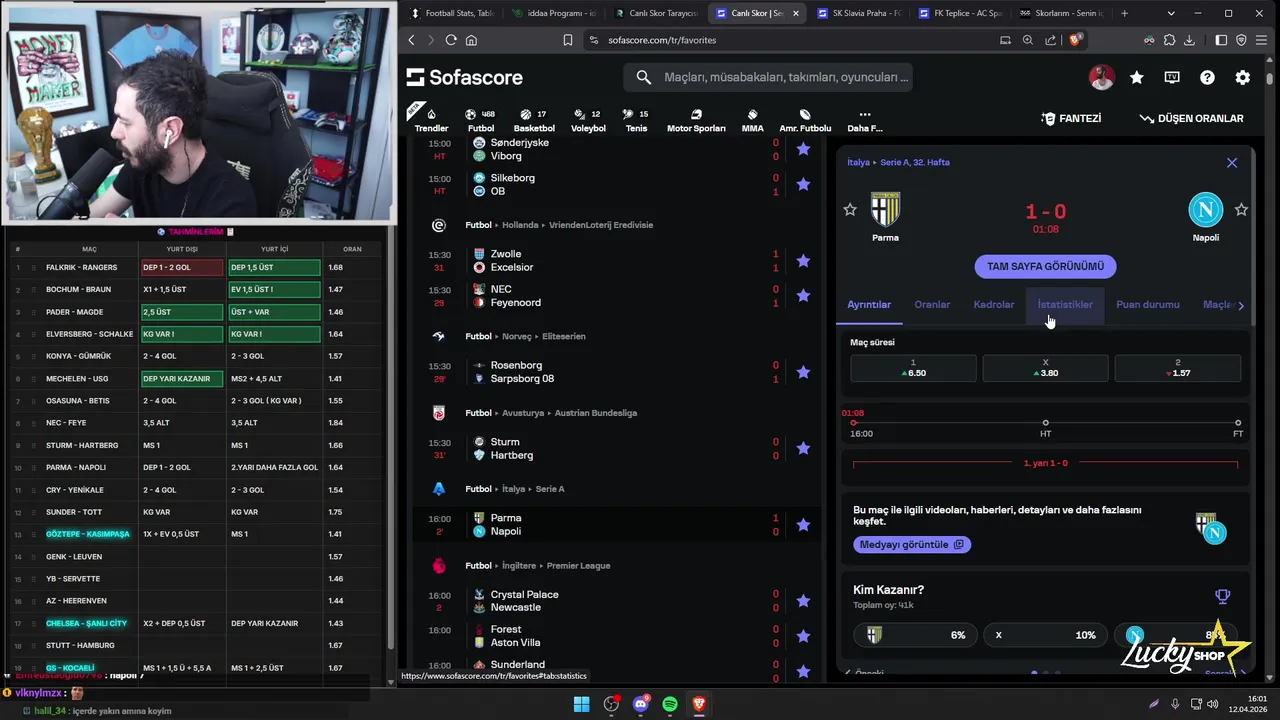The height and width of the screenshot is (720, 1280).
Task: Open the MMA sport category
Action: (x=752, y=120)
